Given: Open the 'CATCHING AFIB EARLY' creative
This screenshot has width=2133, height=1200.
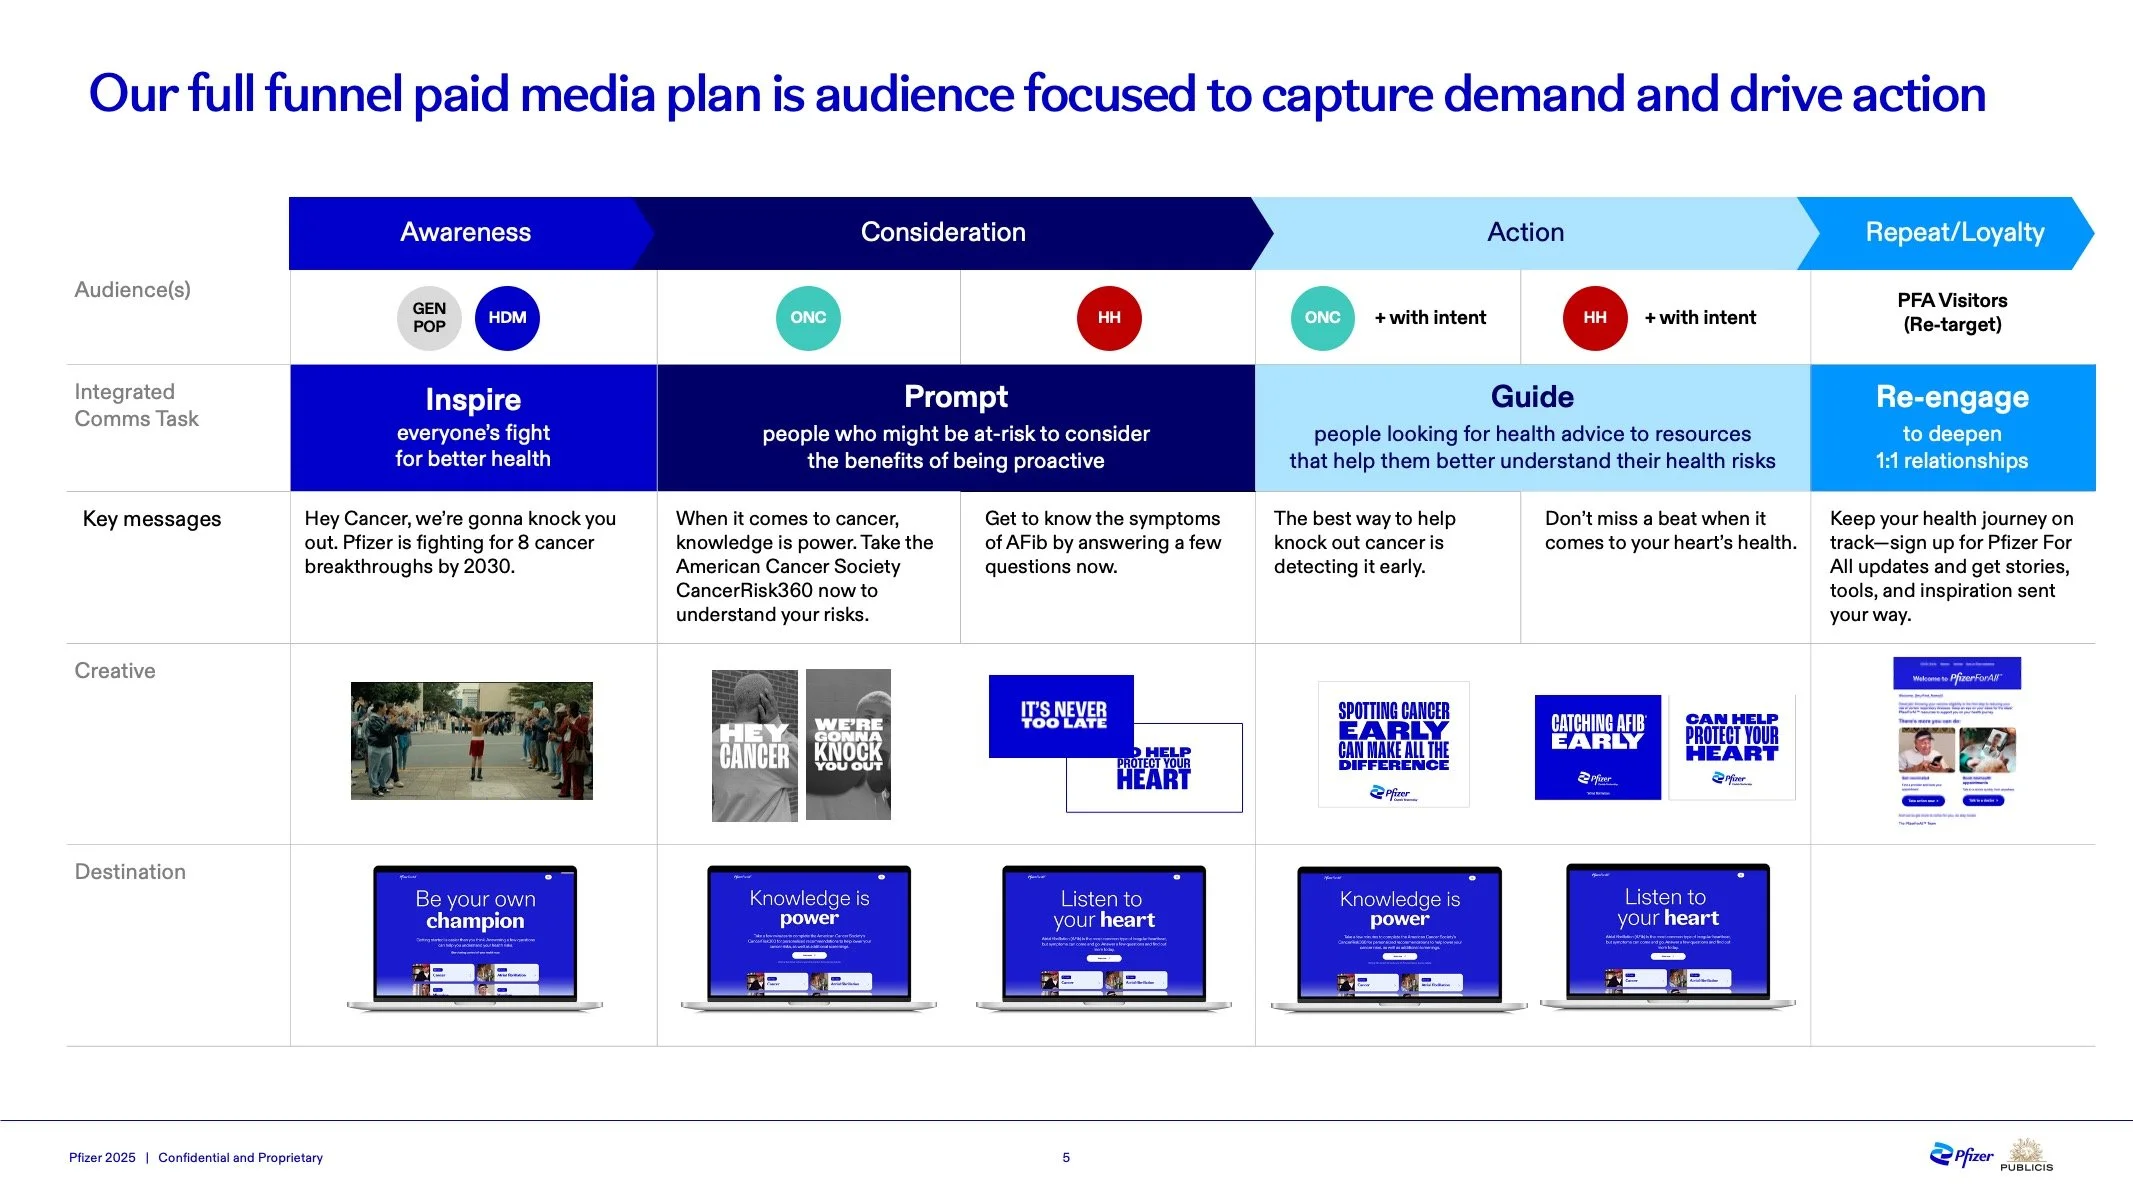Looking at the screenshot, I should (x=1598, y=747).
